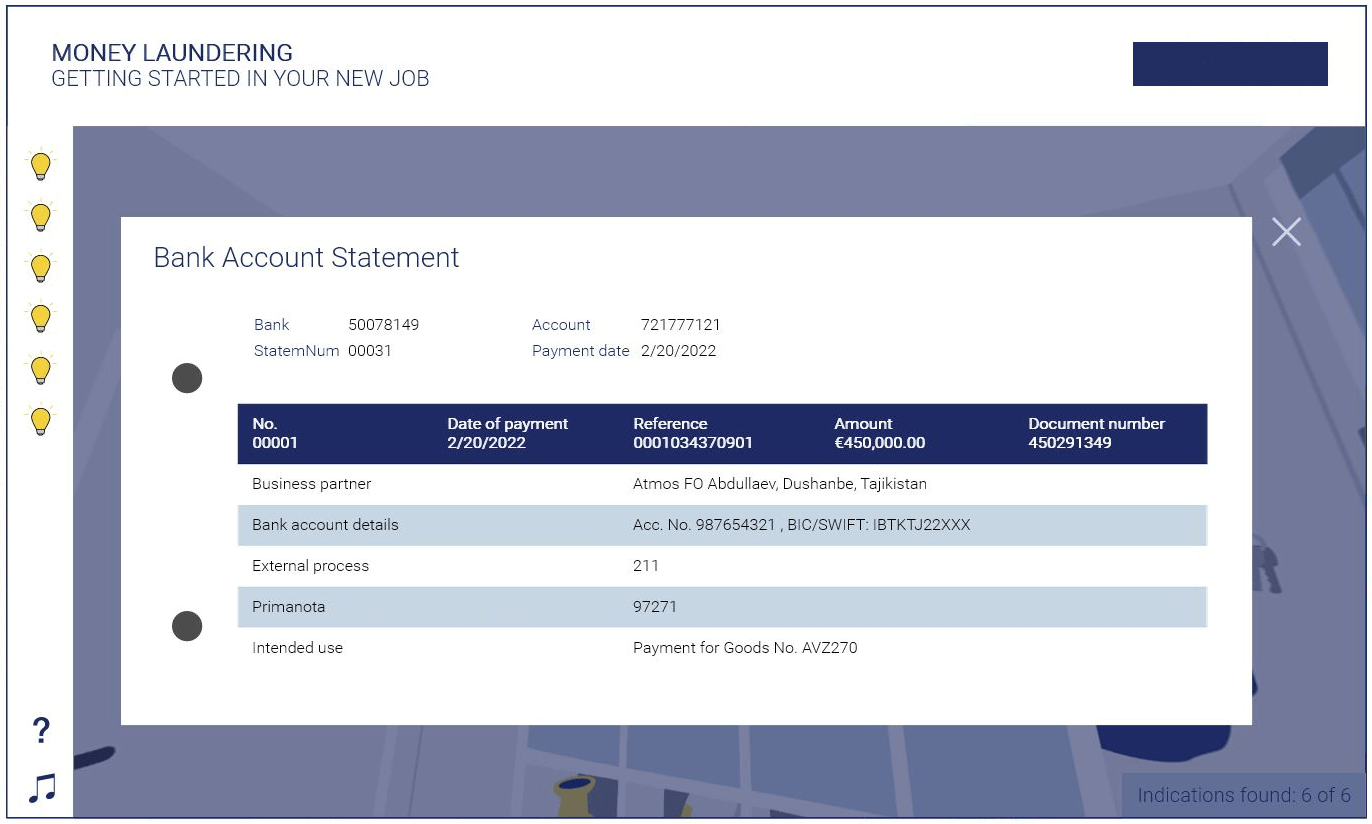Toggle music with the note icon

point(41,788)
